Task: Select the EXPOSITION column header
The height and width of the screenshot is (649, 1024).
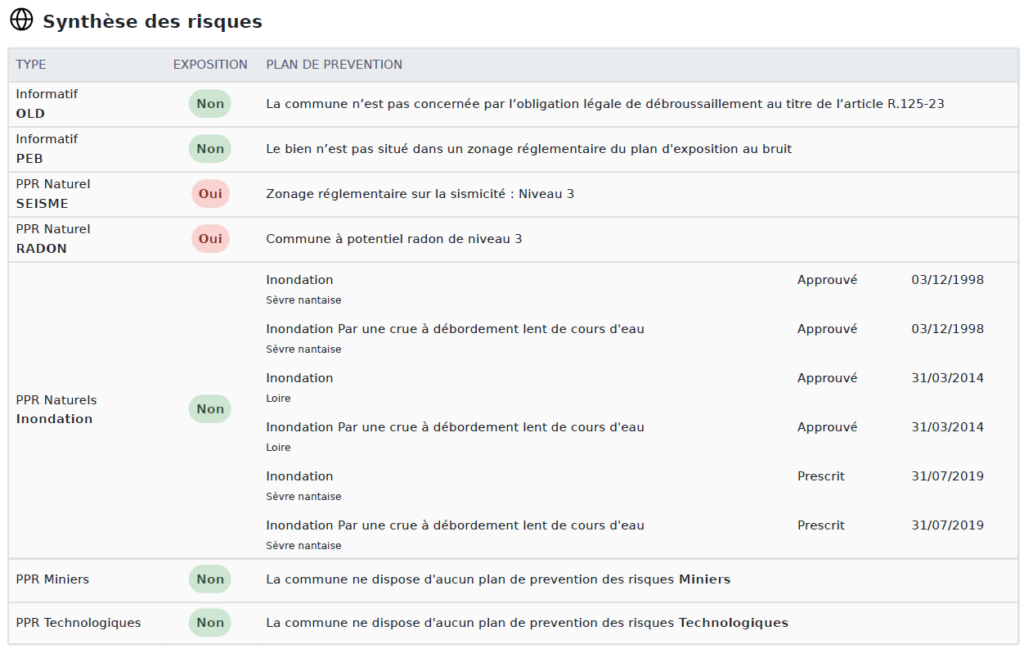Action: point(210,64)
